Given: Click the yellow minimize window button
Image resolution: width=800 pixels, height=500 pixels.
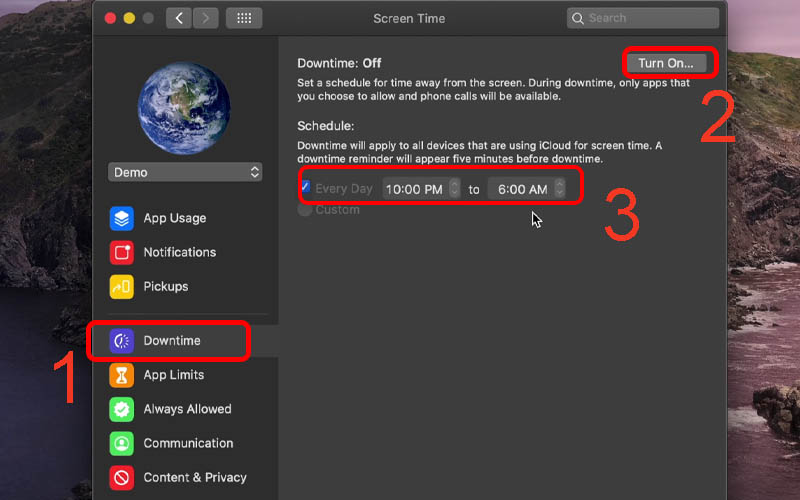Looking at the screenshot, I should (129, 18).
